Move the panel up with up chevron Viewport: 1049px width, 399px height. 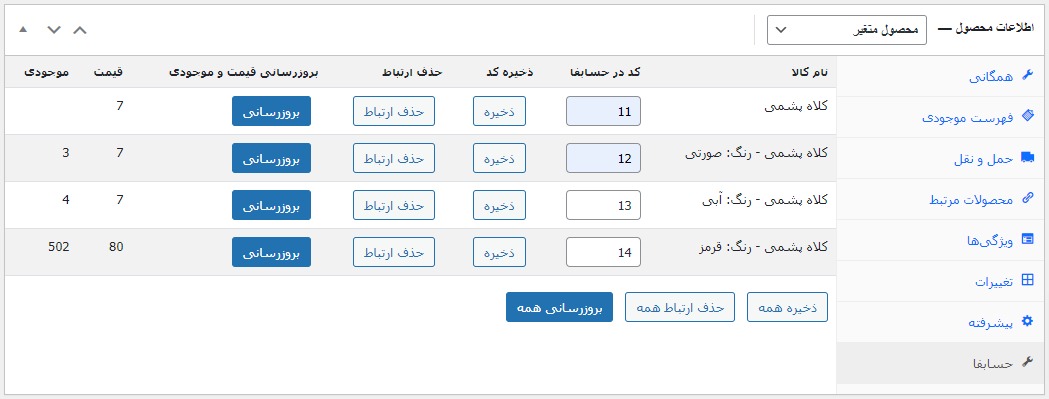[80, 29]
